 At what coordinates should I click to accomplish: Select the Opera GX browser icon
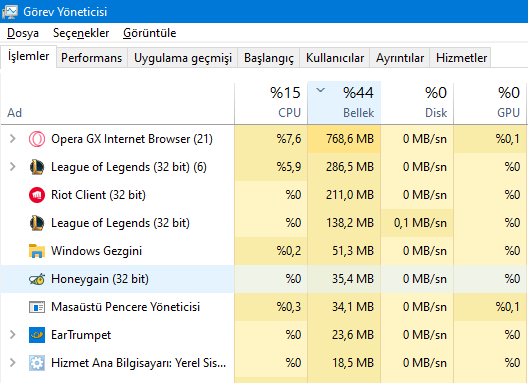click(x=37, y=139)
